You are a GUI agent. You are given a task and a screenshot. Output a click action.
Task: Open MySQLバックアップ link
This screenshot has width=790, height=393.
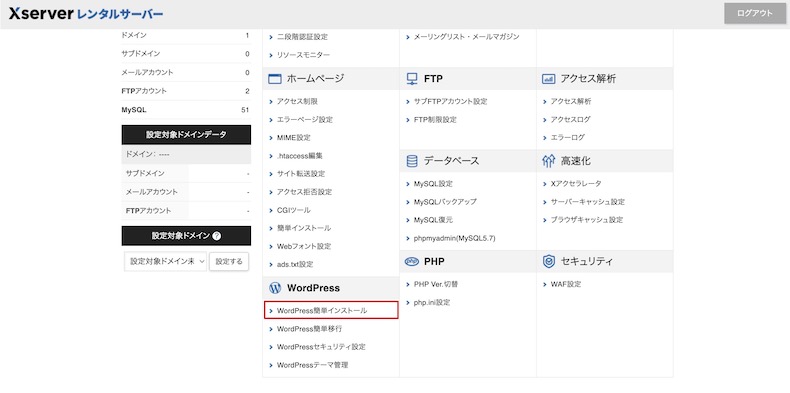click(444, 202)
